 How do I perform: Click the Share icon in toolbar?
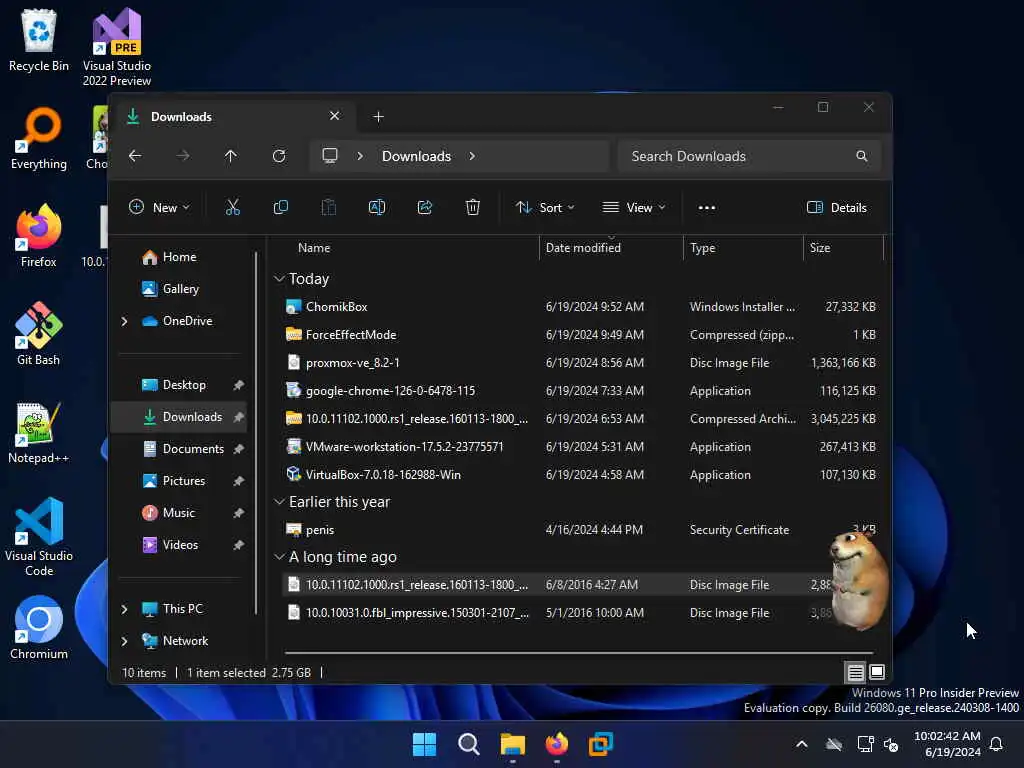pyautogui.click(x=424, y=208)
